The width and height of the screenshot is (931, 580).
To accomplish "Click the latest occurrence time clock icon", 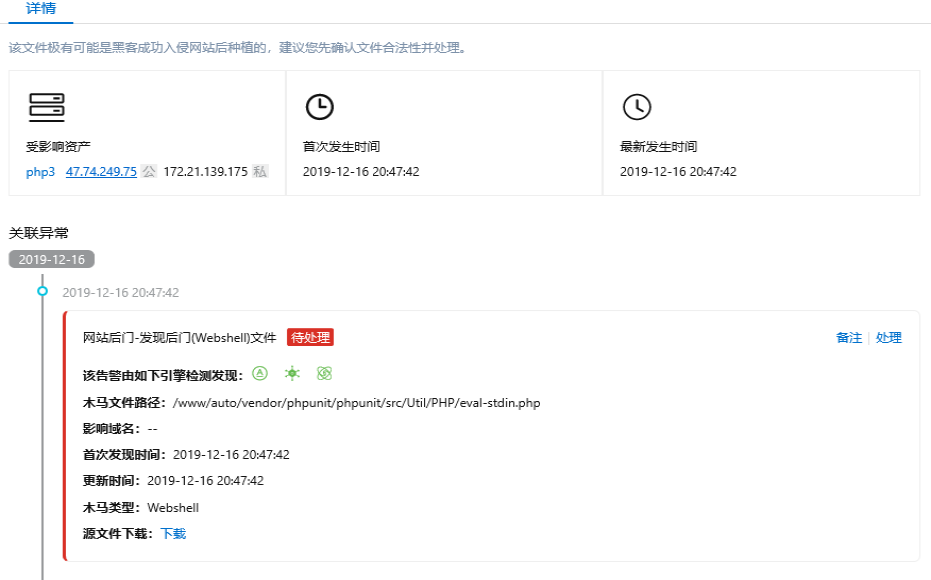I will pyautogui.click(x=636, y=107).
